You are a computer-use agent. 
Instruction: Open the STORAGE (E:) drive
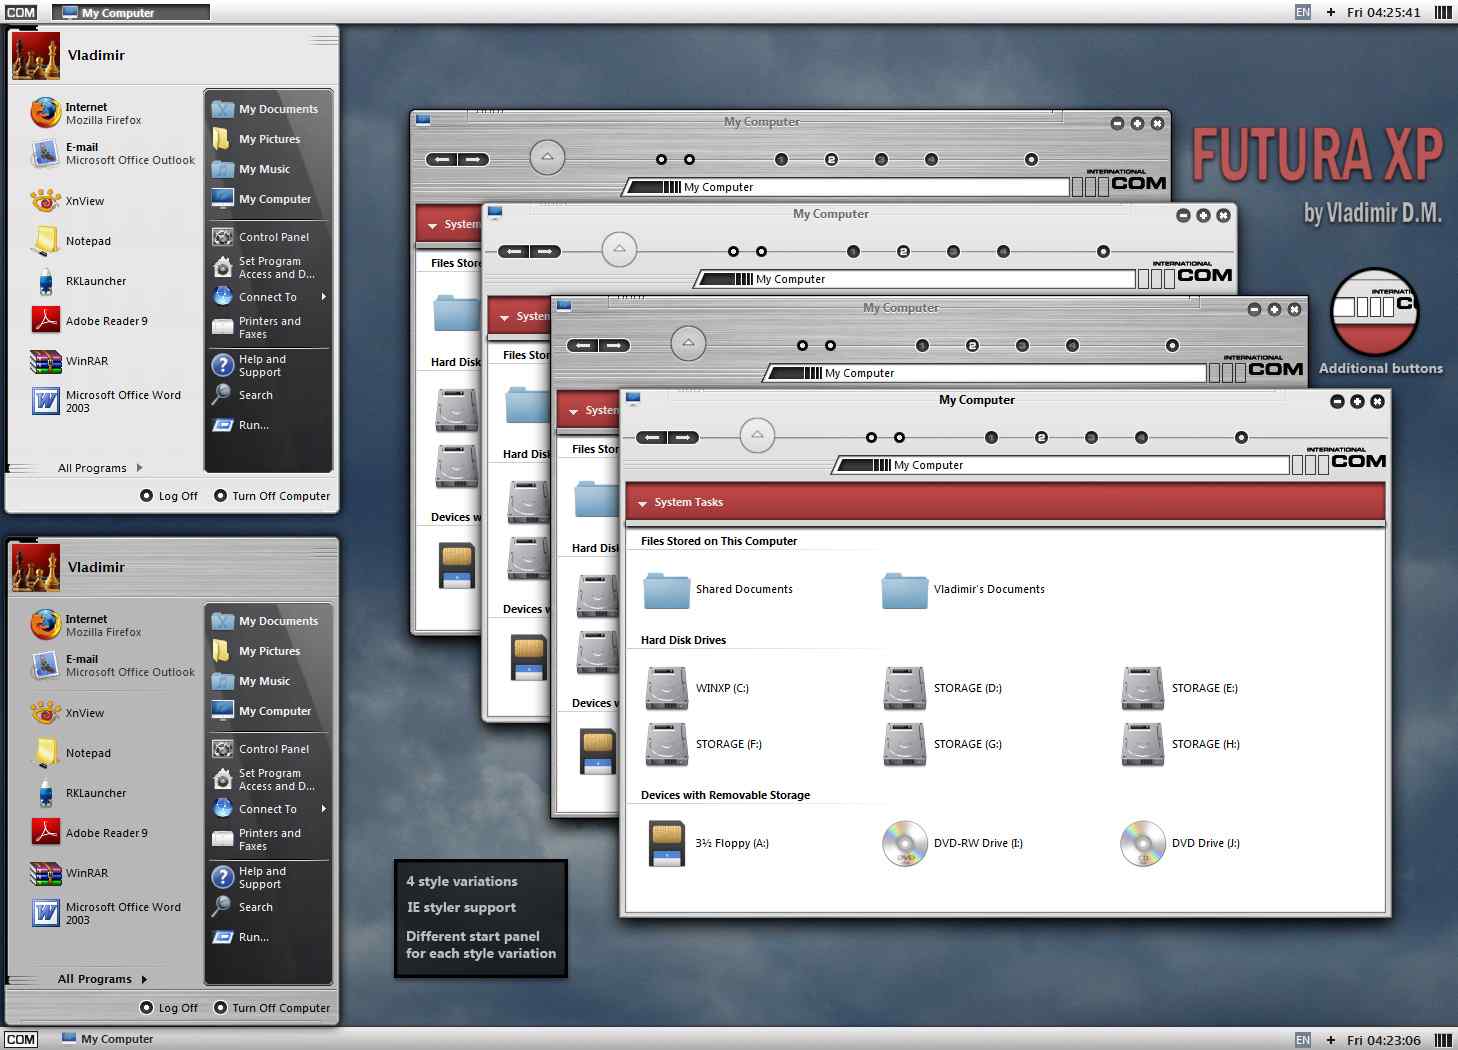click(1180, 688)
